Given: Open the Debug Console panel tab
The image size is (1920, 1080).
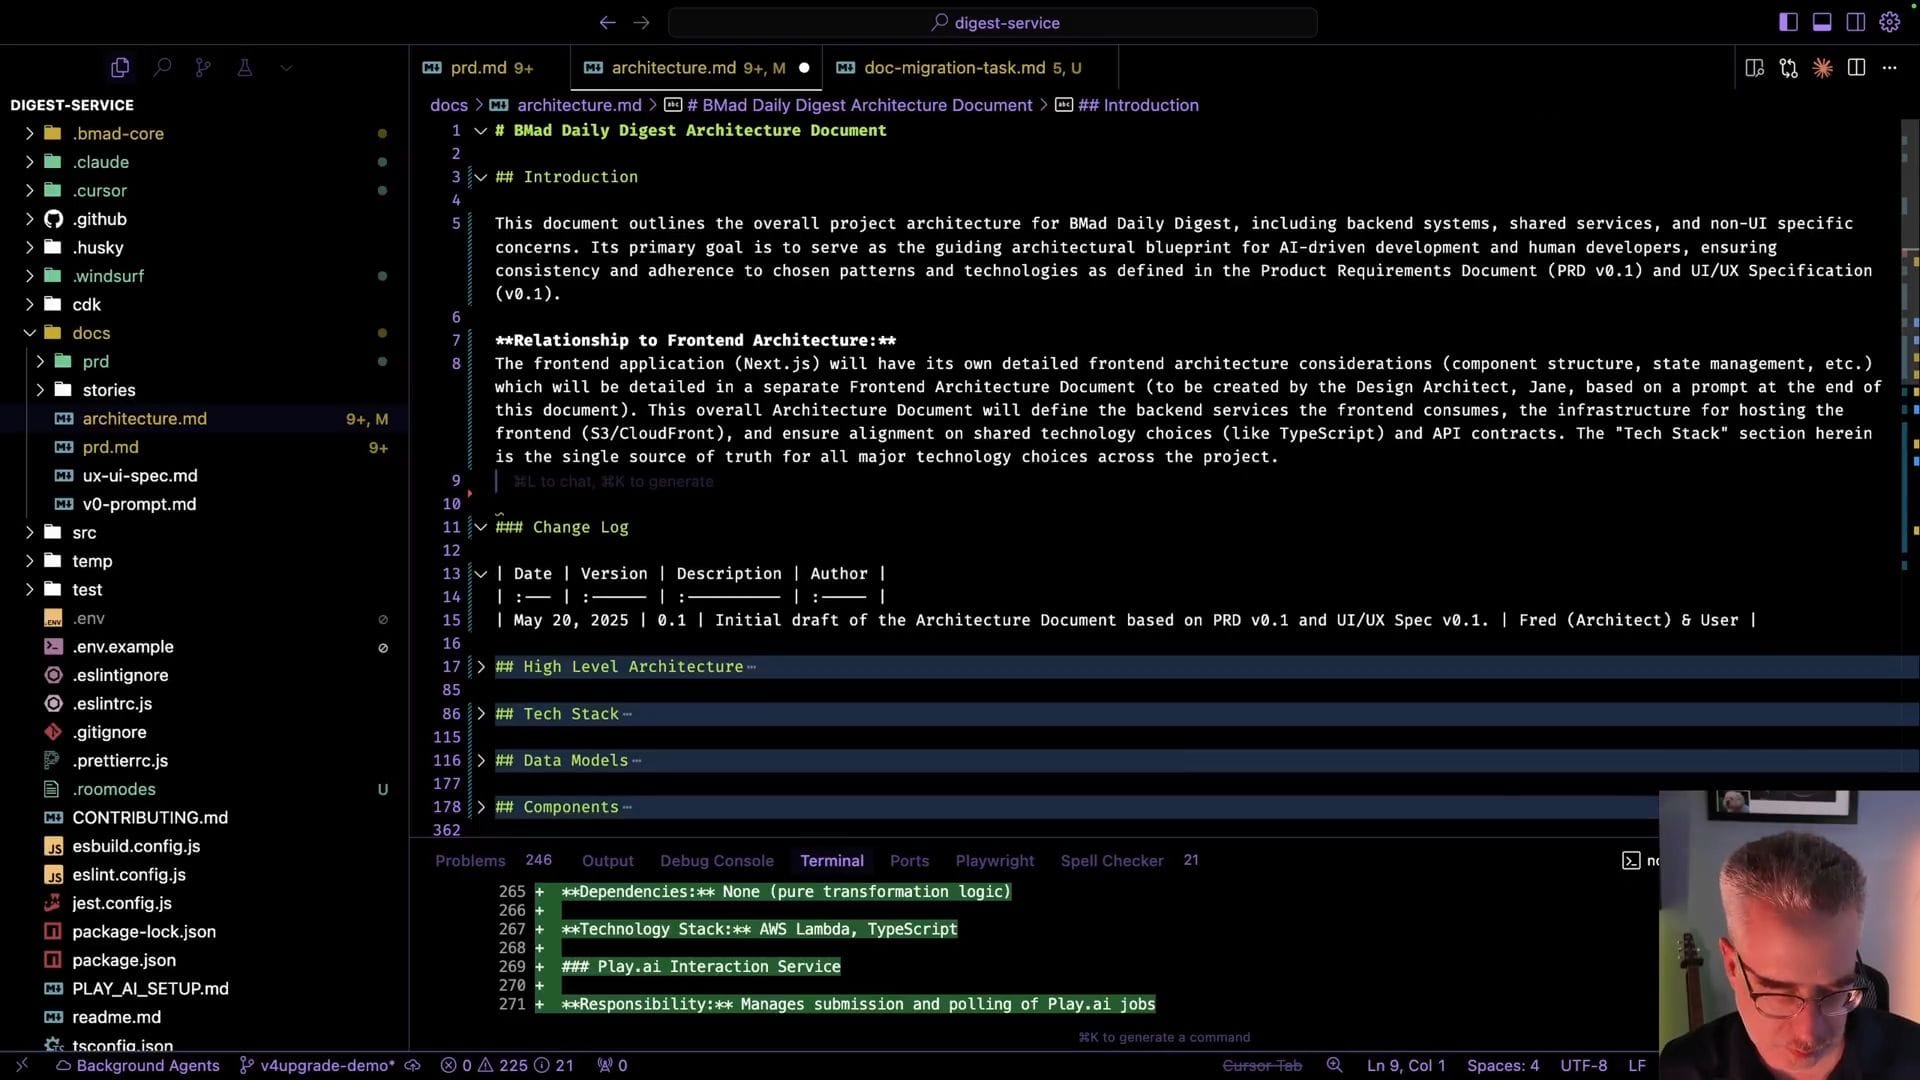Looking at the screenshot, I should click(x=716, y=861).
